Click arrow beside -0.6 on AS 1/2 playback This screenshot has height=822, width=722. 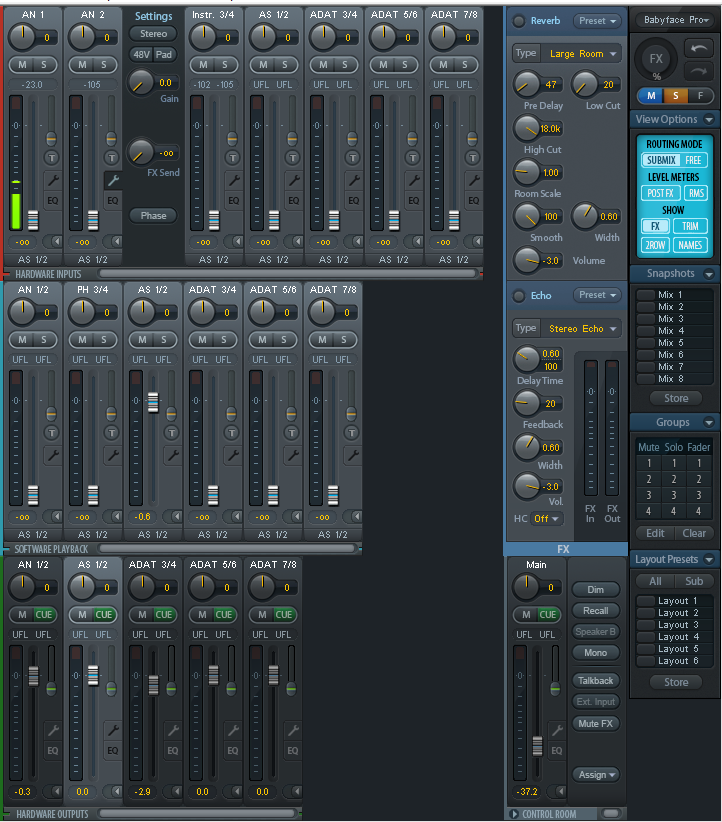coord(173,516)
